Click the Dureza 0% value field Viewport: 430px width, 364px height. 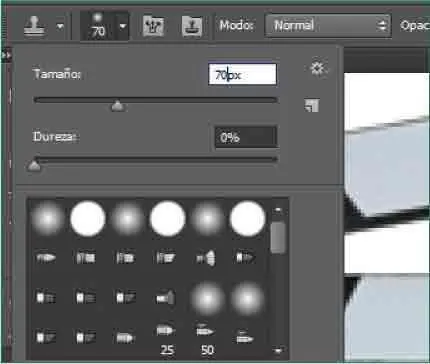point(246,137)
